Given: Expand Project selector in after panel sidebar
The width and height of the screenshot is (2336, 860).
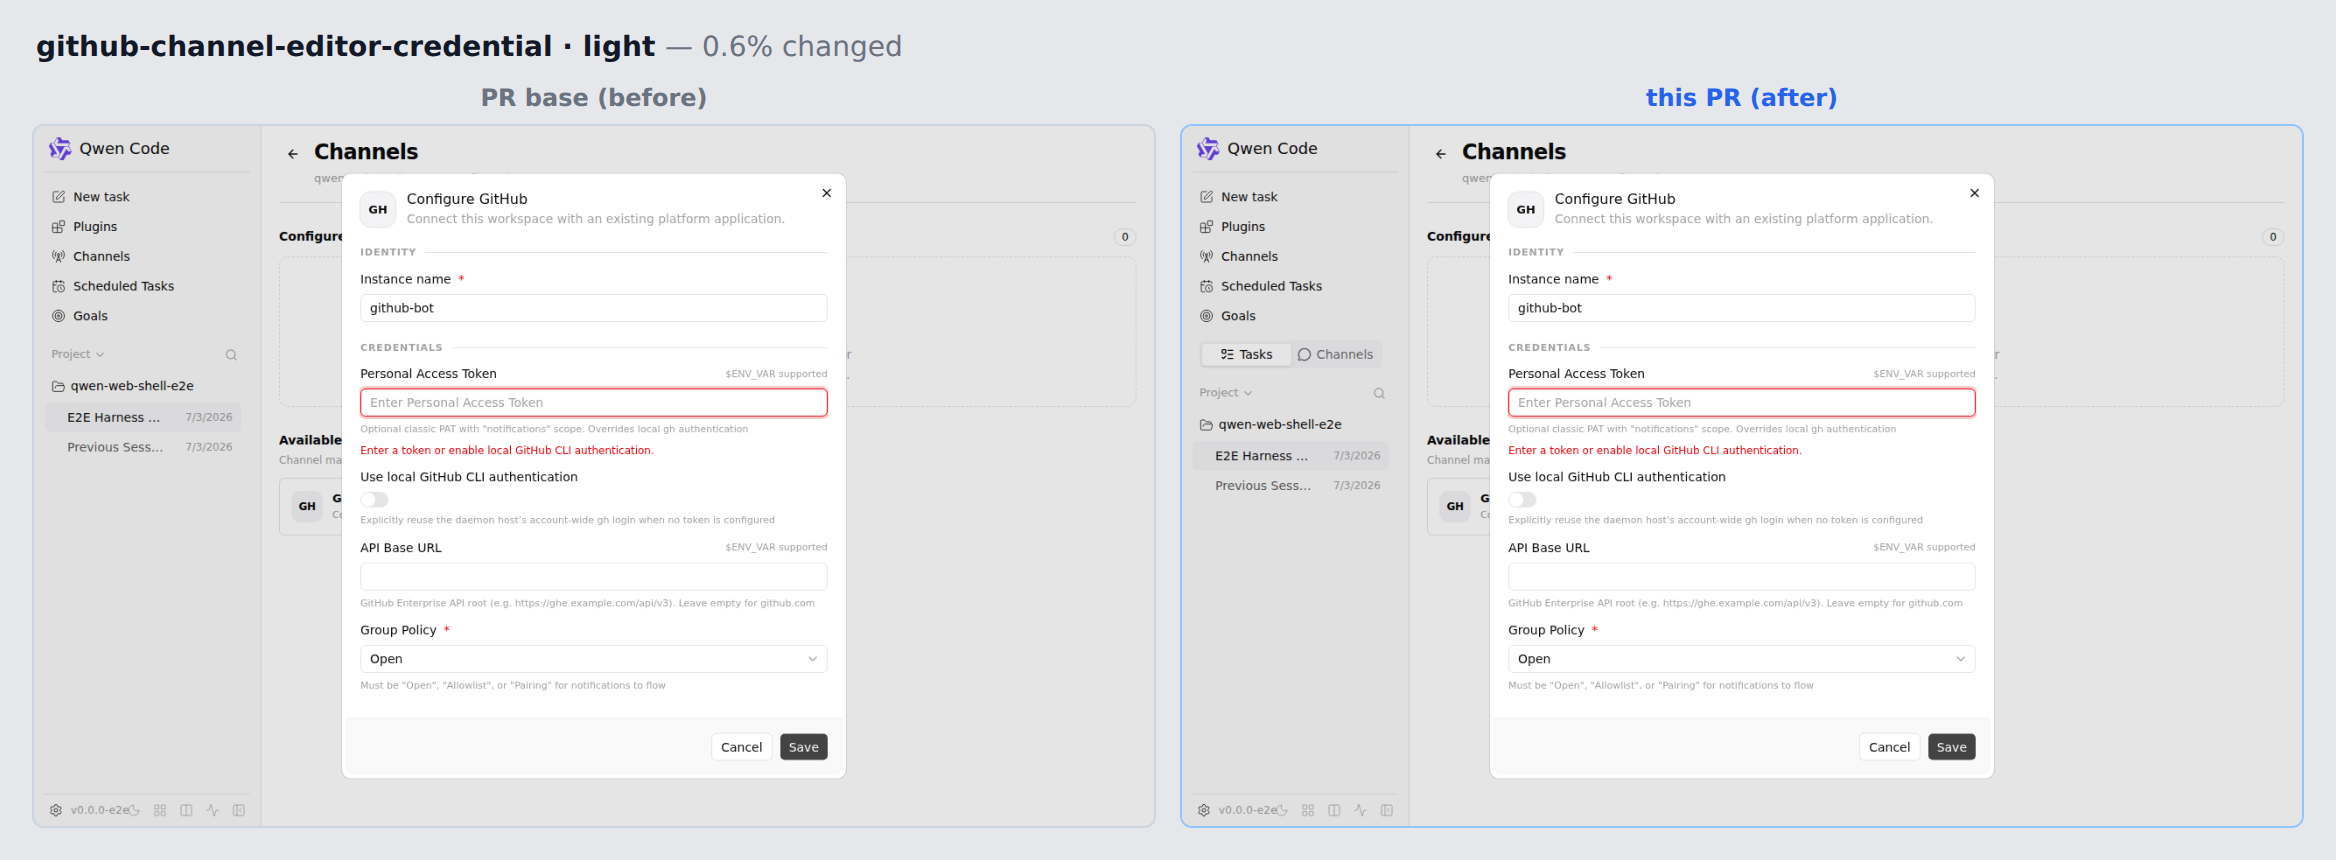Looking at the screenshot, I should [x=1226, y=392].
